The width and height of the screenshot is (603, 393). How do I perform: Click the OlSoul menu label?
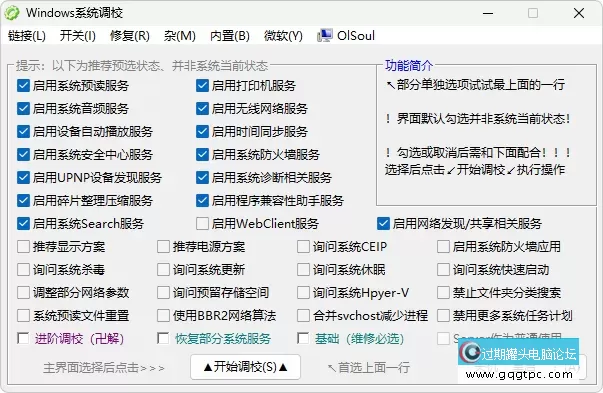[356, 36]
